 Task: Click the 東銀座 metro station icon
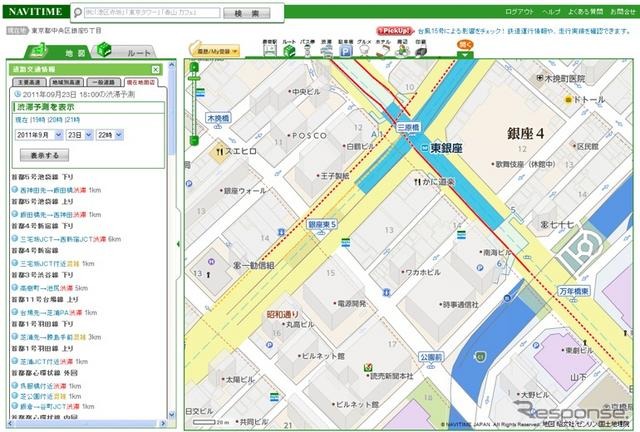coord(425,148)
